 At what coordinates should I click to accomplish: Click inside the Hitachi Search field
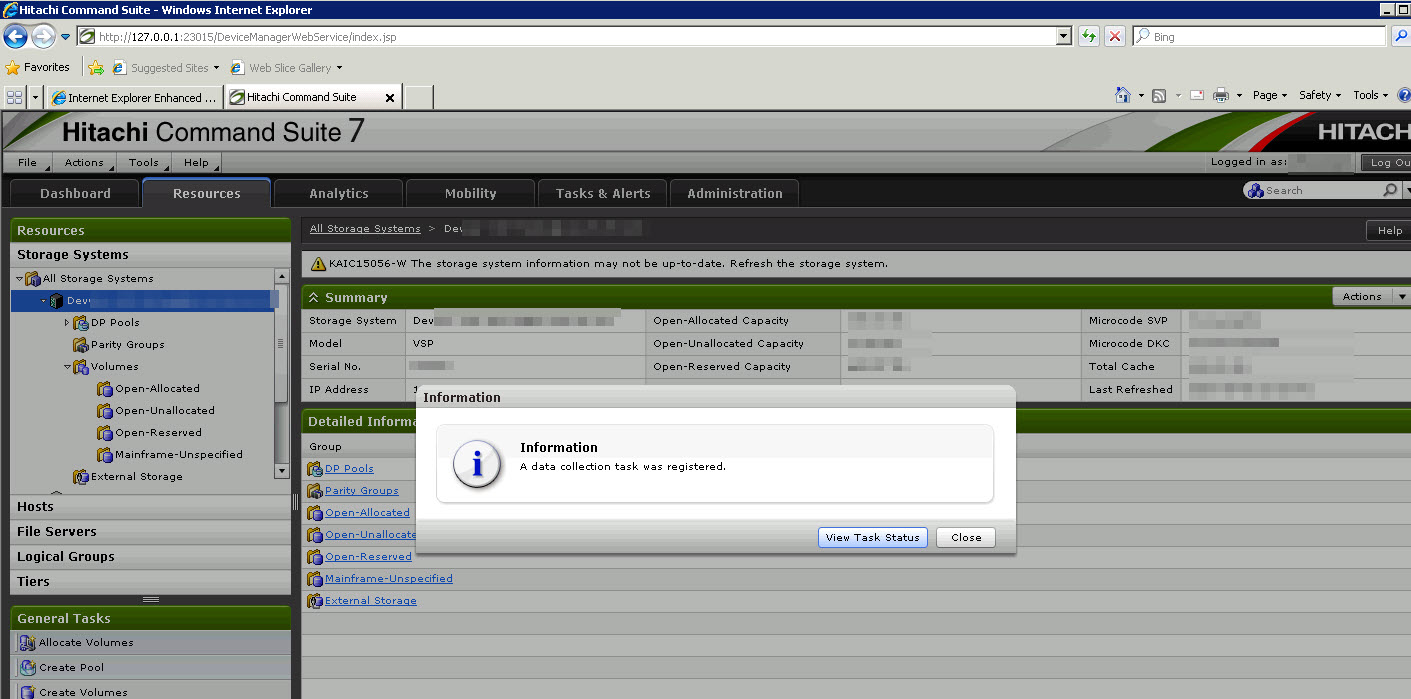click(1321, 190)
